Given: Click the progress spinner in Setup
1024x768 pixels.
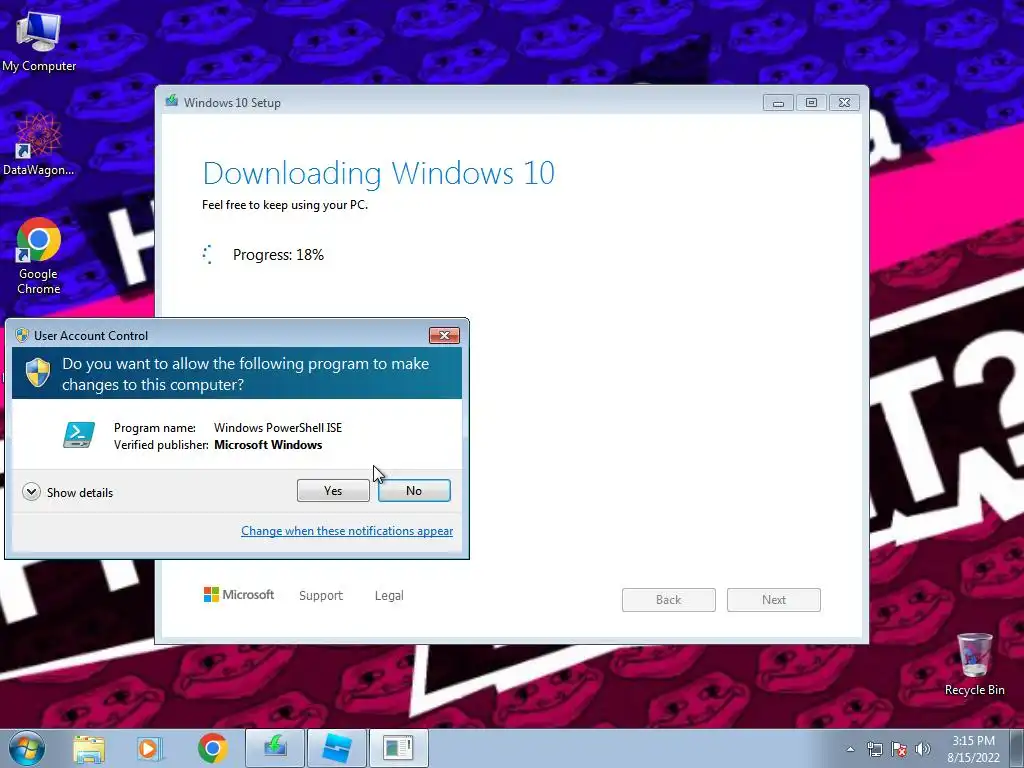Looking at the screenshot, I should [x=208, y=255].
